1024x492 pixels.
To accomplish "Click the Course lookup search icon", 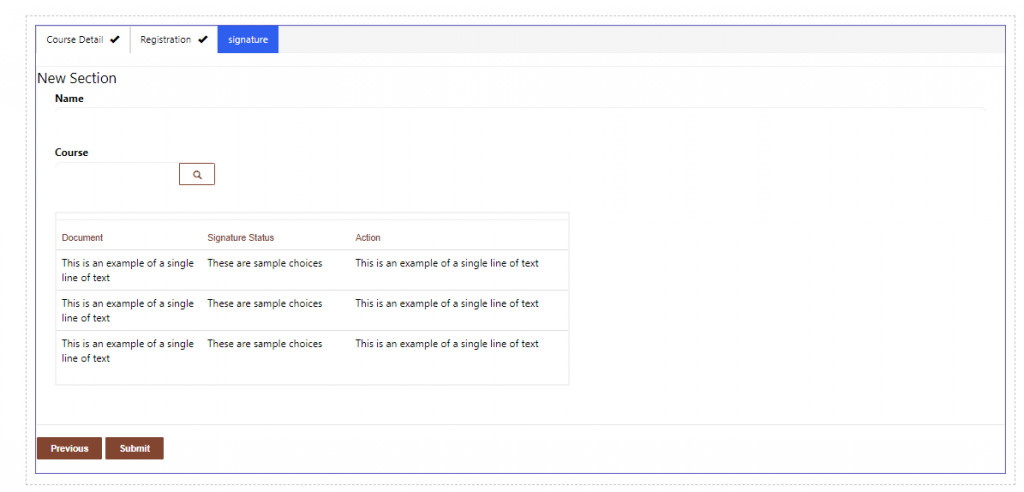I will 197,174.
